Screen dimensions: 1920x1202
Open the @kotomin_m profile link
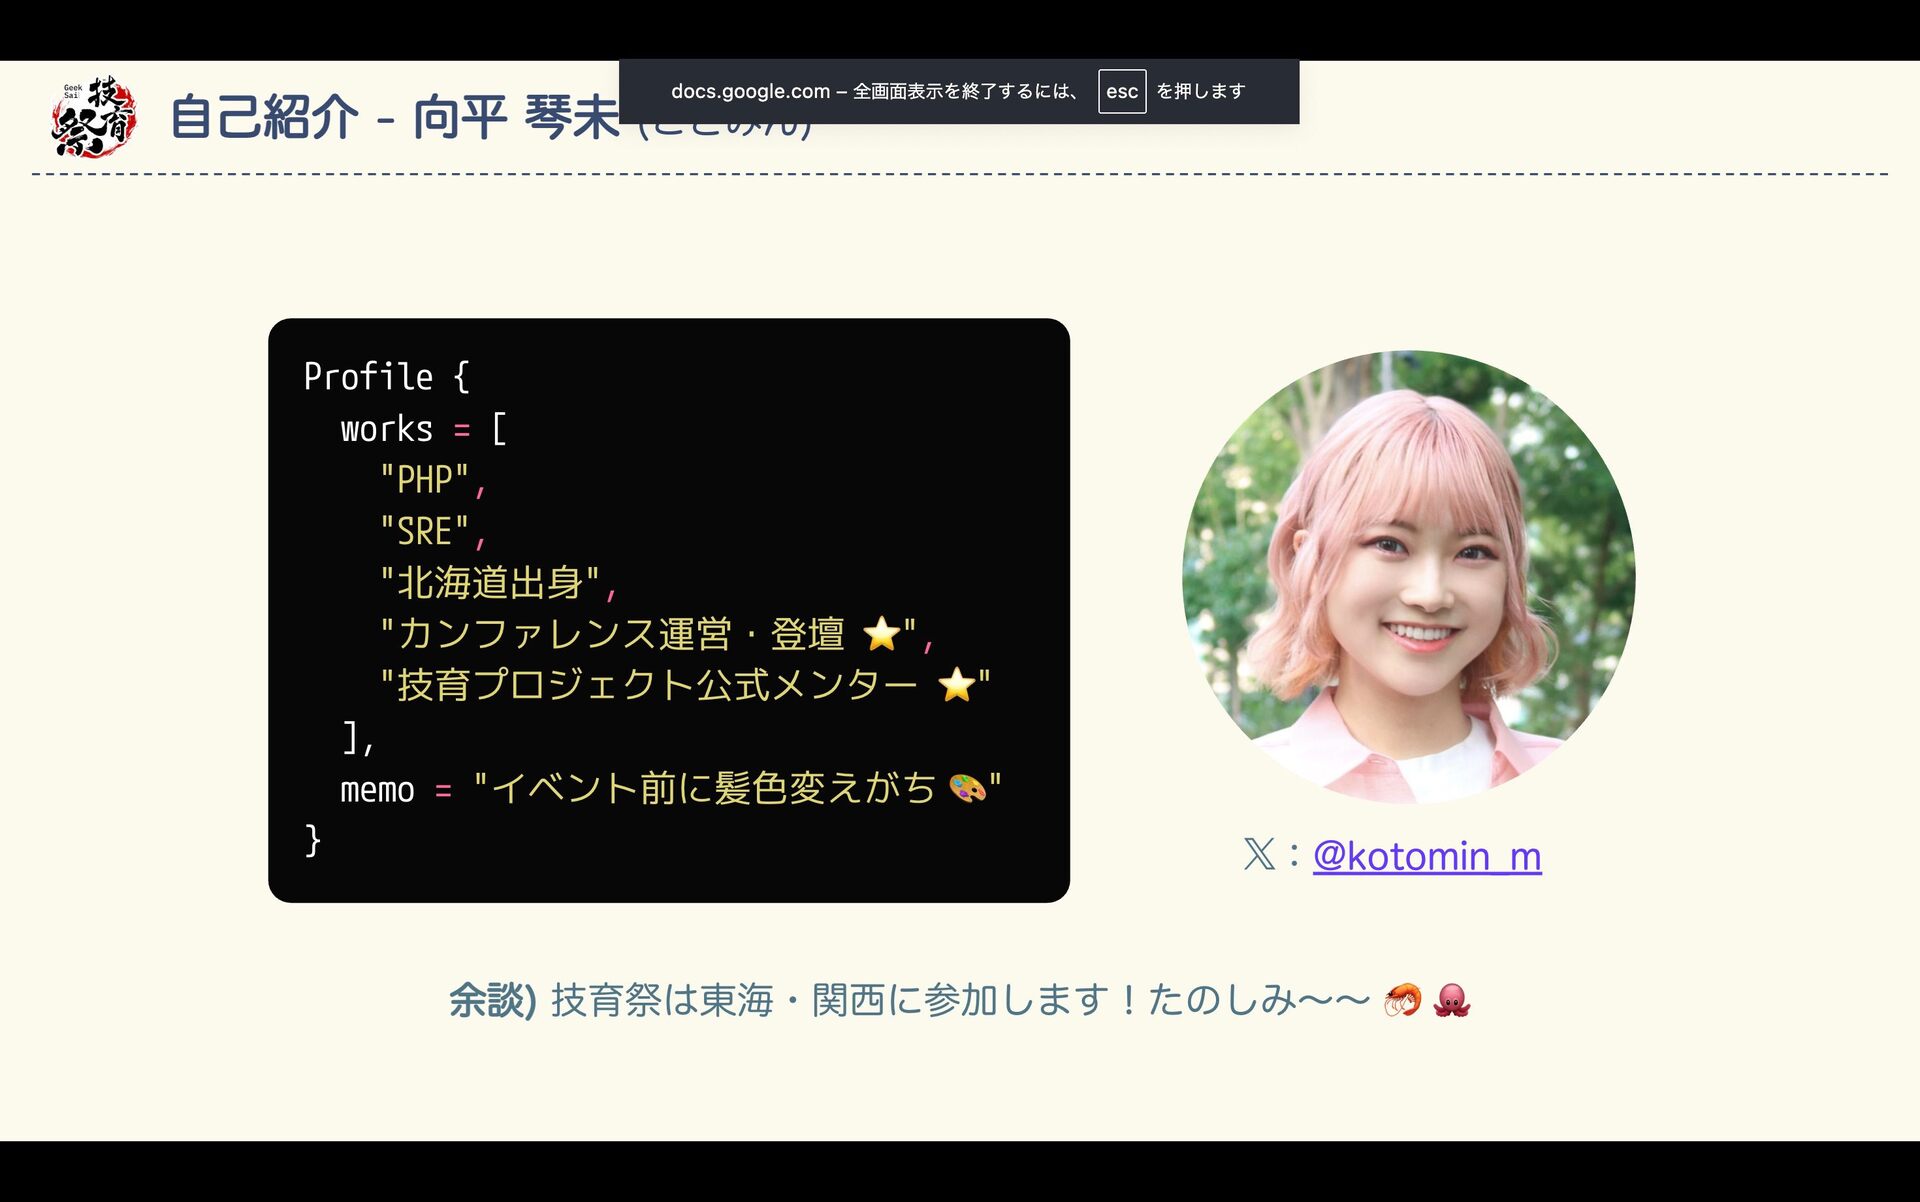tap(1426, 856)
